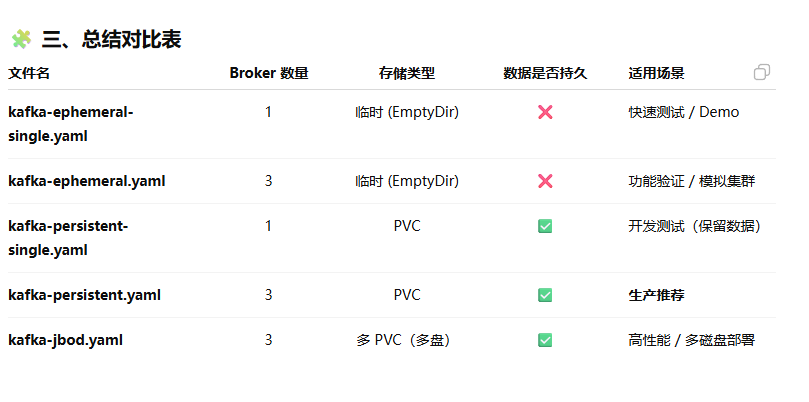Click red cross in kafka-ephemeral-single.yaml row
Screen dimensions: 809x402
point(545,112)
